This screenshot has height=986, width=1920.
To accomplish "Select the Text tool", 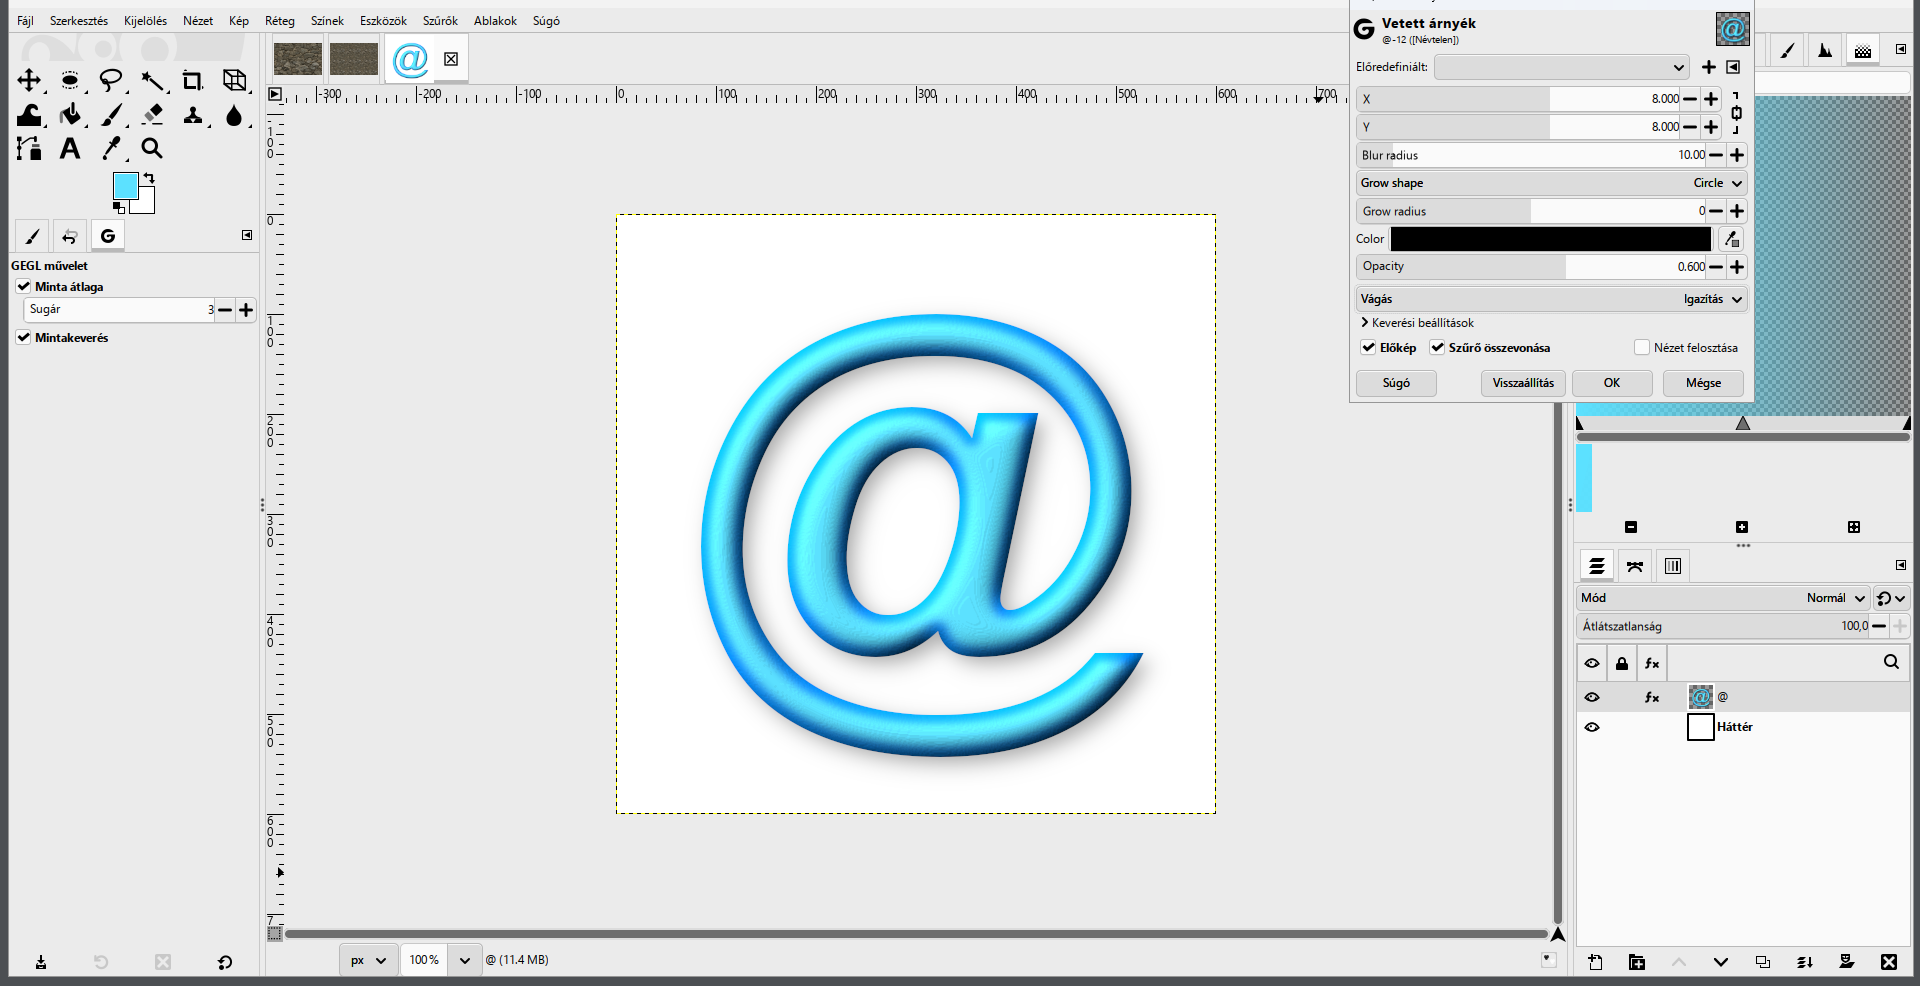I will (x=70, y=149).
